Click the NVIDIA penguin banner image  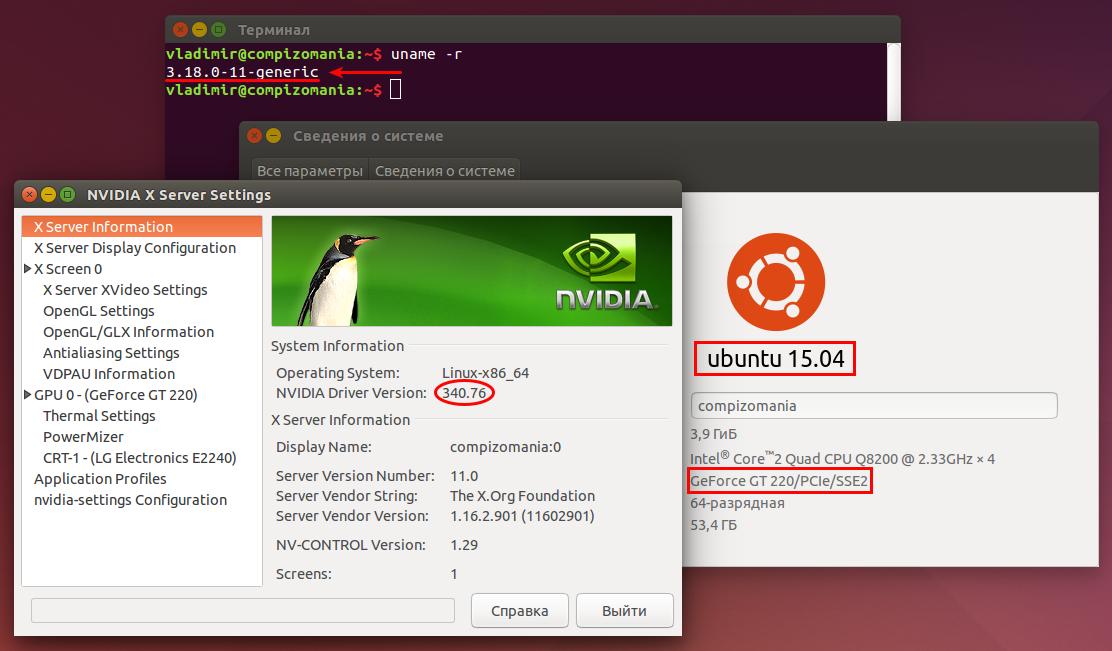472,271
